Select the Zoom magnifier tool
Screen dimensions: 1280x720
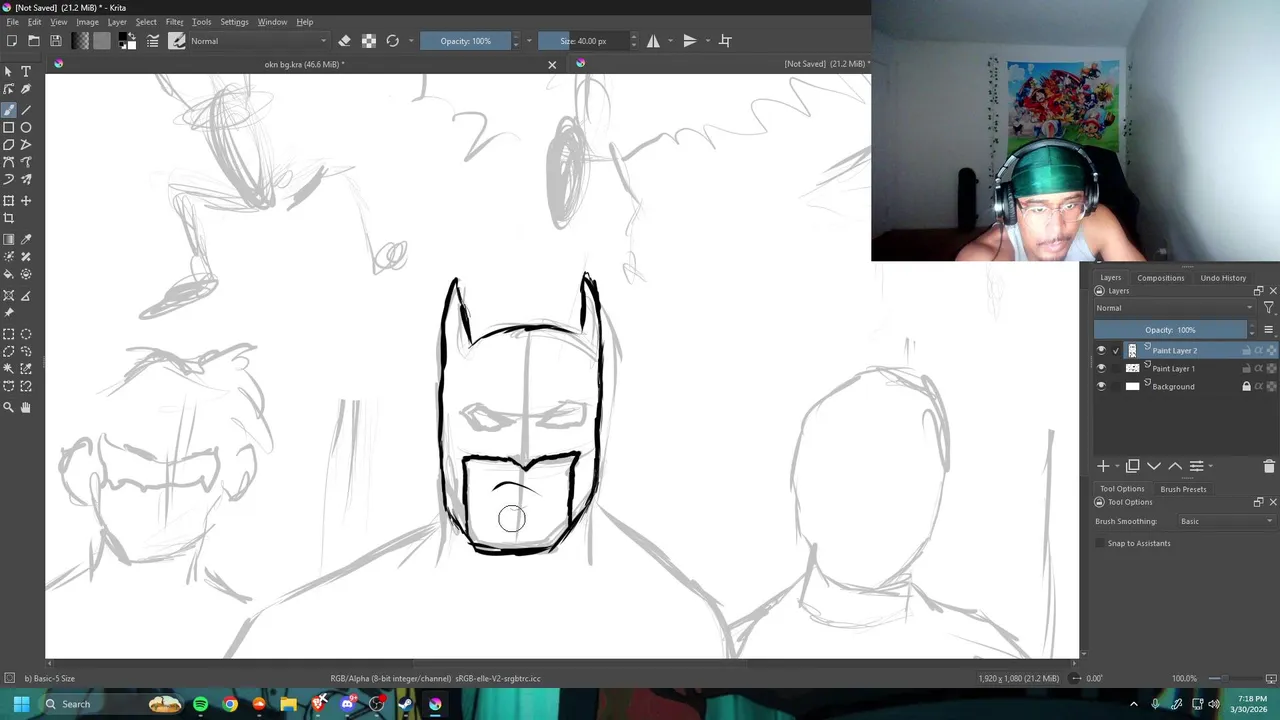tap(9, 407)
